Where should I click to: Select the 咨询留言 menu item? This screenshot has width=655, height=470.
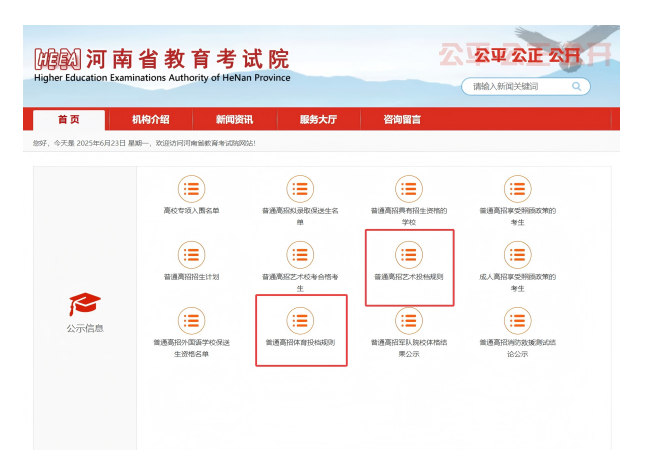pyautogui.click(x=402, y=120)
